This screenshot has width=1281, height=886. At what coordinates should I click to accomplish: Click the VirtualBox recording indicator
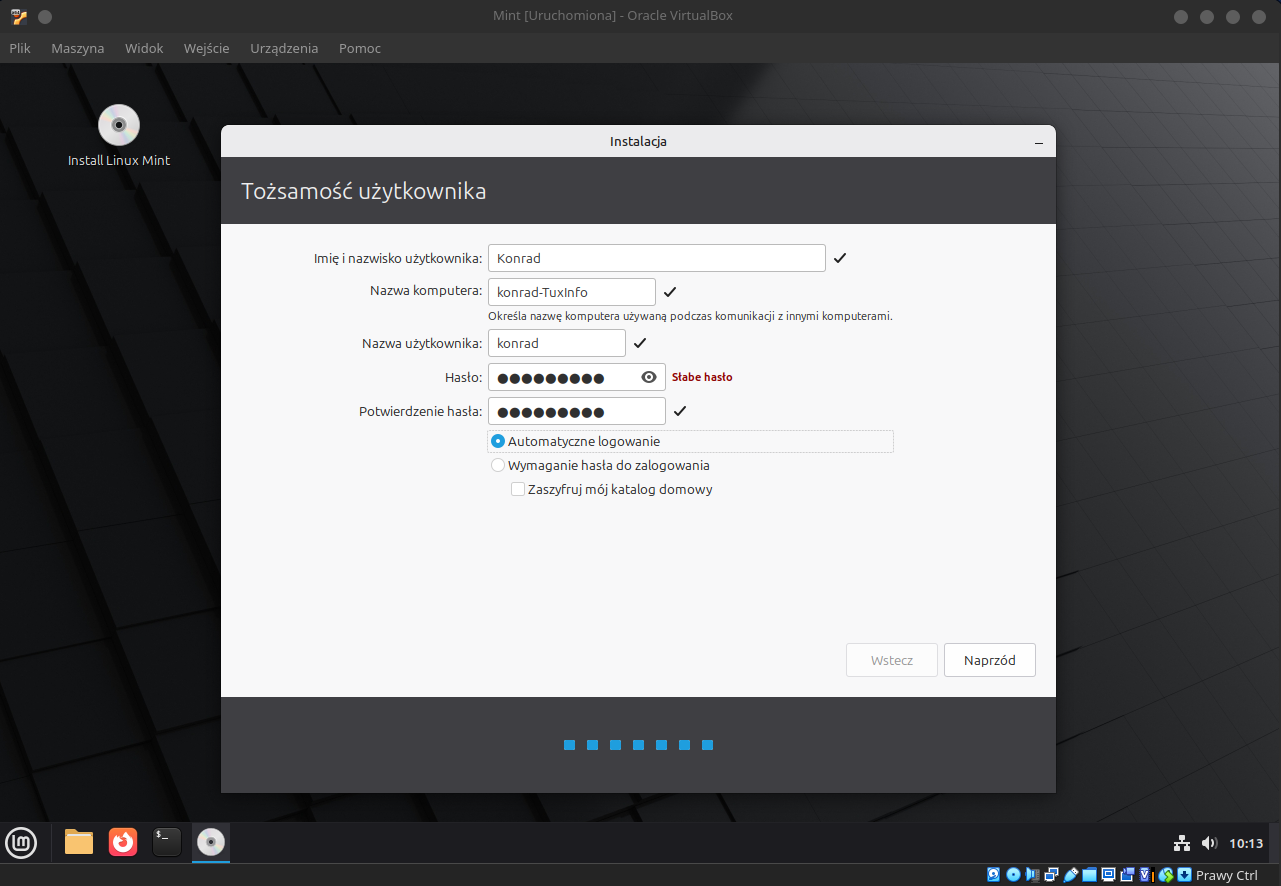(1127, 875)
